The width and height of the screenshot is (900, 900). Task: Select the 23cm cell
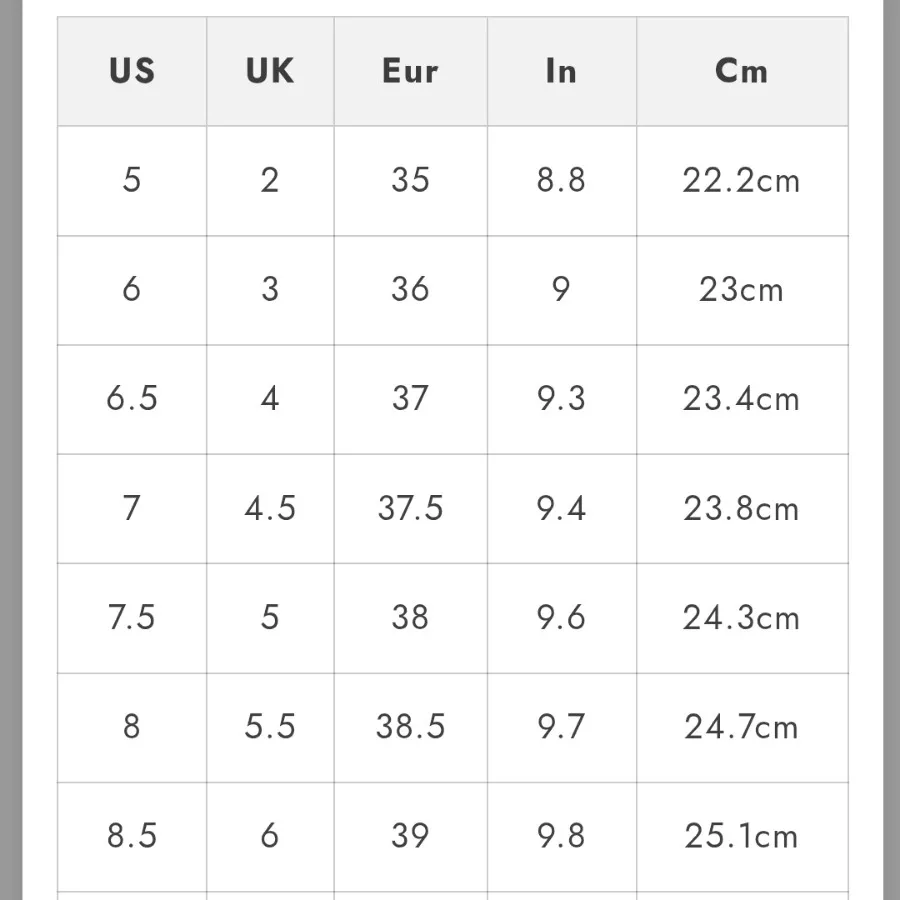pyautogui.click(x=741, y=290)
